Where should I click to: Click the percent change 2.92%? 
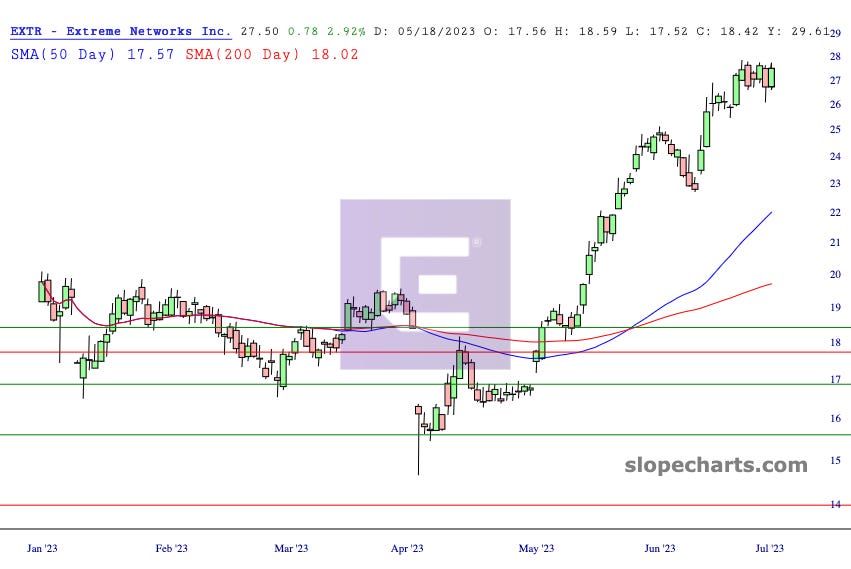click(346, 31)
